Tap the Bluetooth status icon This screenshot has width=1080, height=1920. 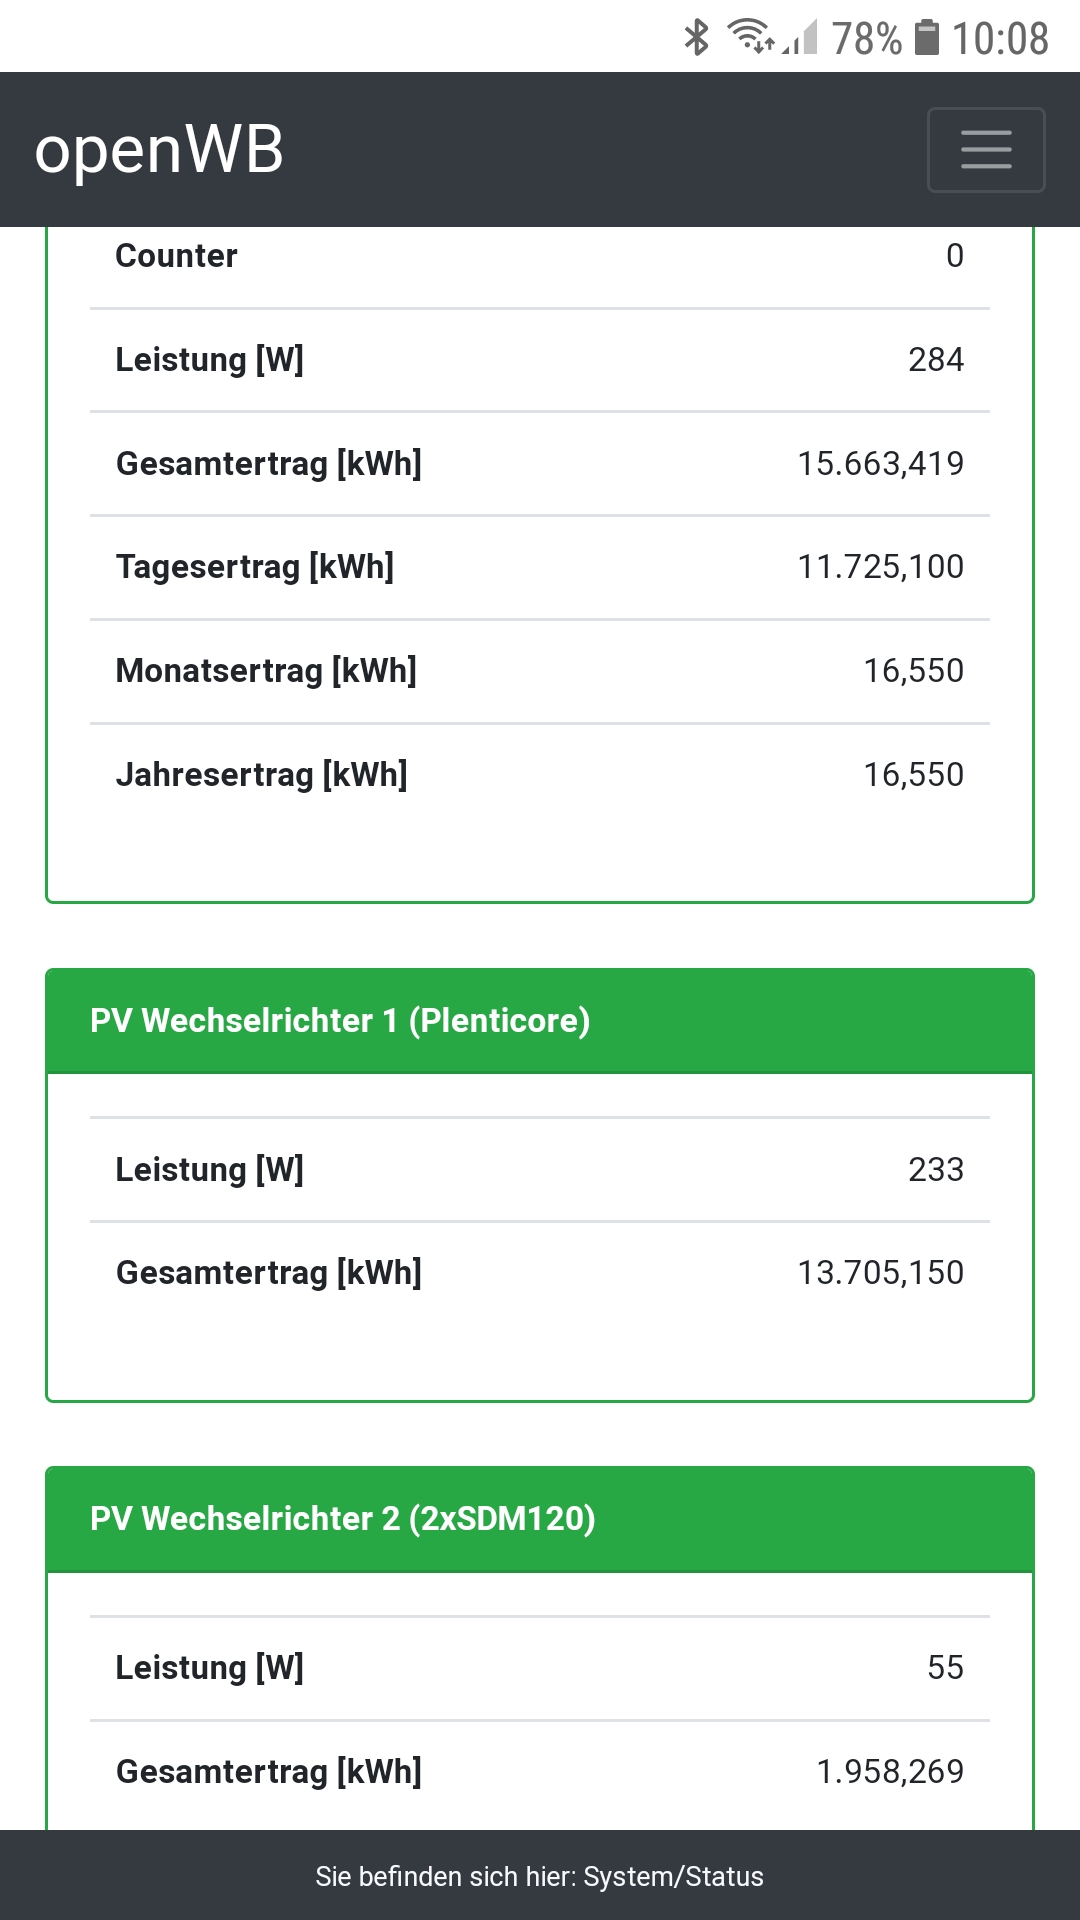696,38
